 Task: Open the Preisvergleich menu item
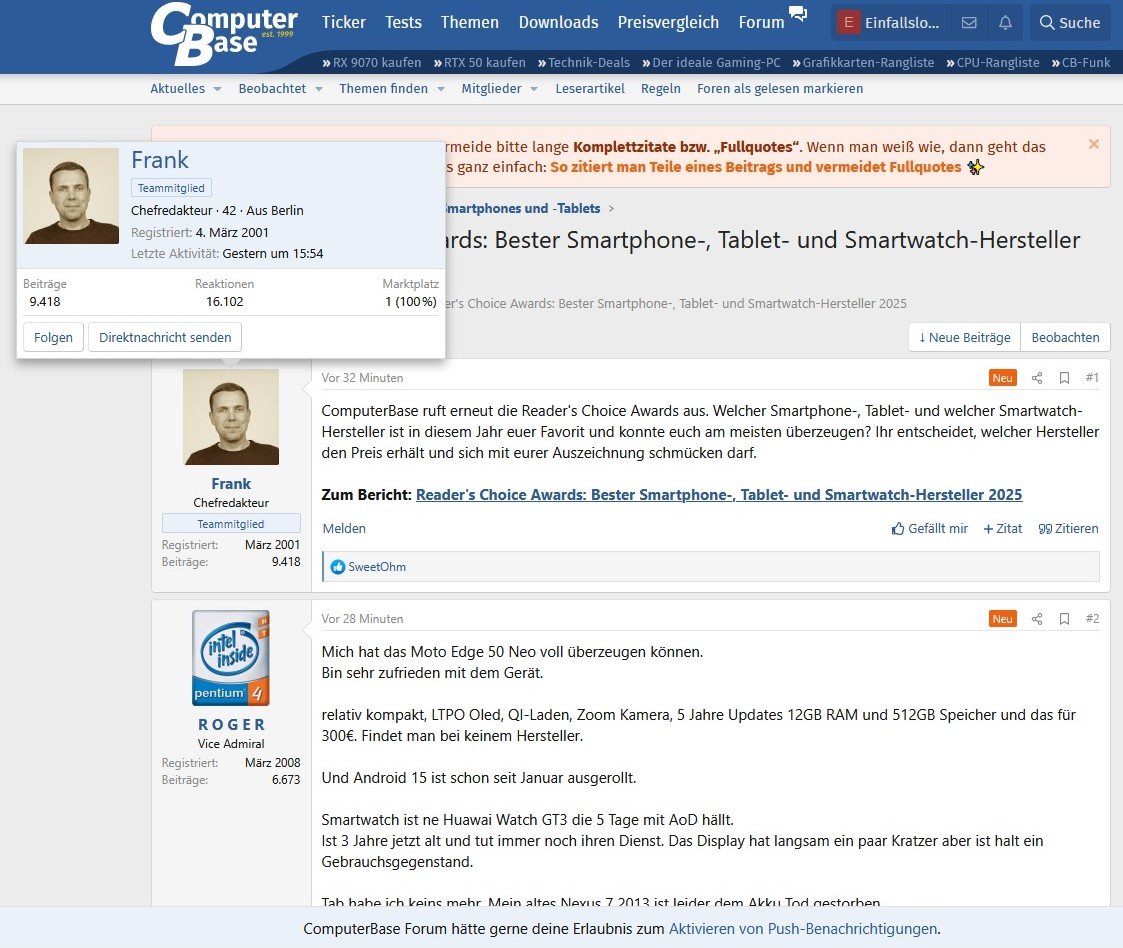pyautogui.click(x=668, y=22)
